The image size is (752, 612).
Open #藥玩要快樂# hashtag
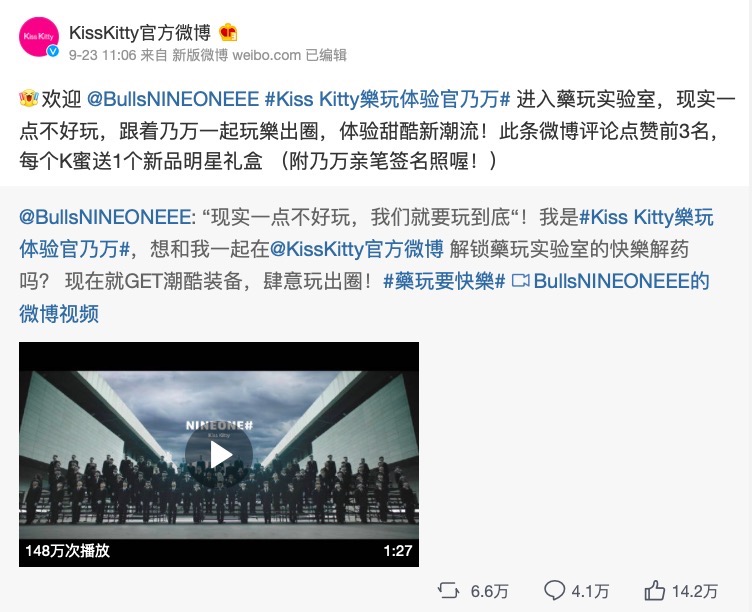(x=444, y=282)
